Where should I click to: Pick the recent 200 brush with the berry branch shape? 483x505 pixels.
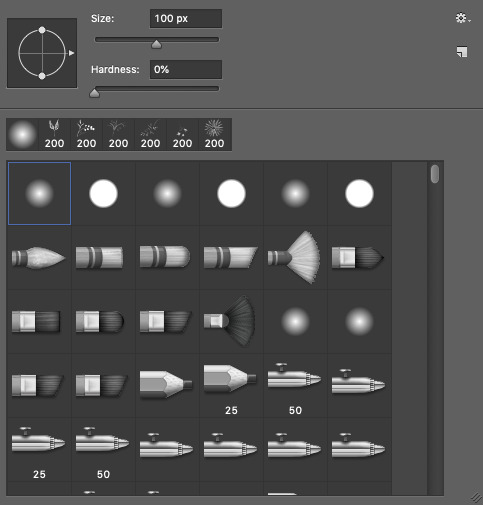click(86, 134)
